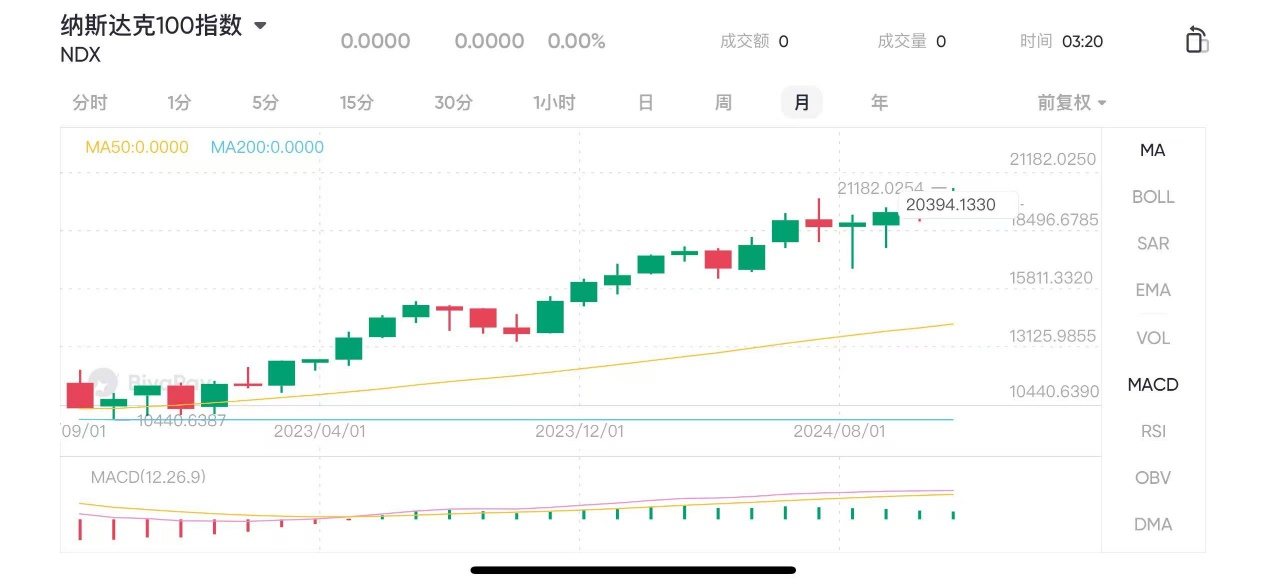Image resolution: width=1266 pixels, height=586 pixels.
Task: Enable the MA indicator
Action: (1153, 150)
